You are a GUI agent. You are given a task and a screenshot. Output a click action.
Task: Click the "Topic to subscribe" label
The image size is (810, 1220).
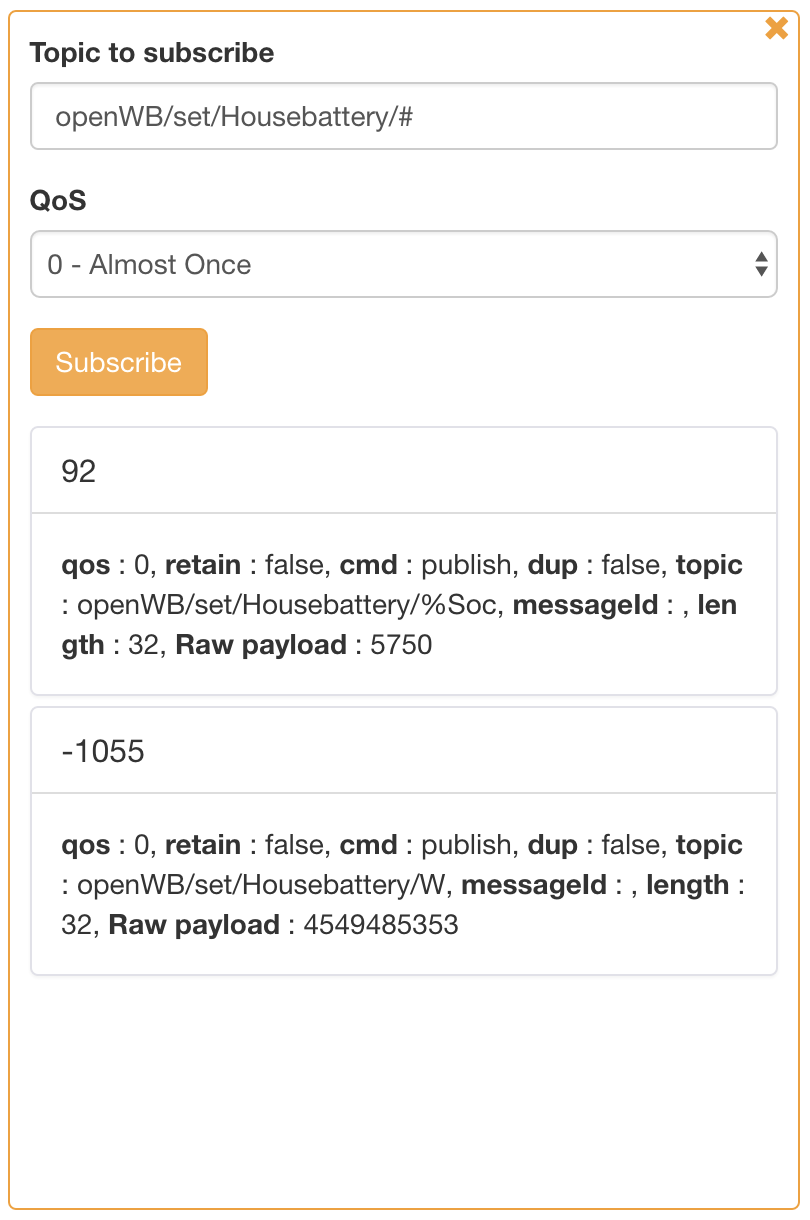(152, 53)
